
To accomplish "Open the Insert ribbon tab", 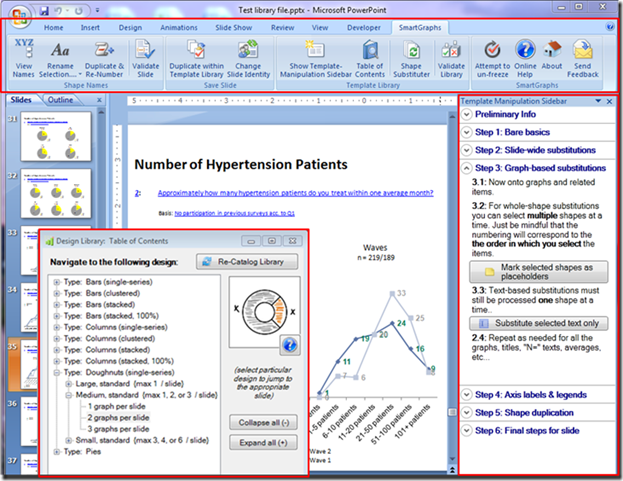I will (x=90, y=27).
